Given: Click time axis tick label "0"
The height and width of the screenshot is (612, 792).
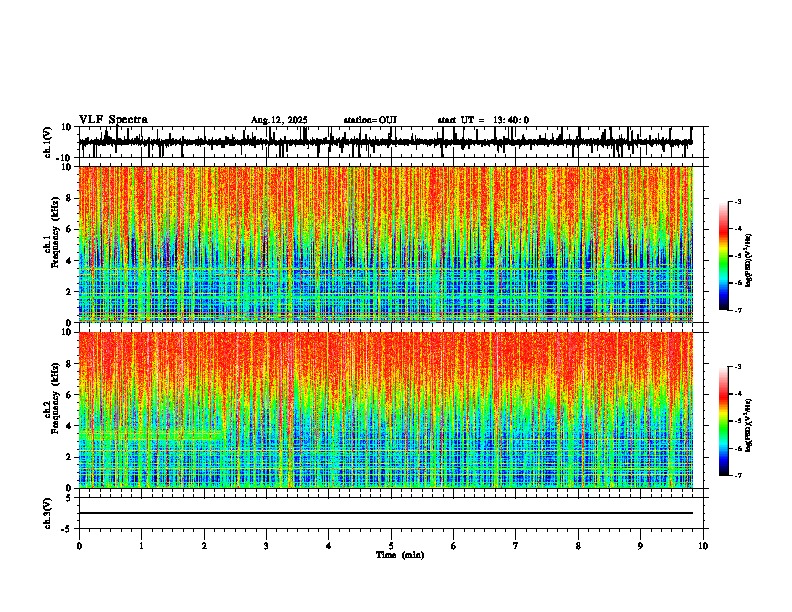Looking at the screenshot, I should tap(79, 546).
